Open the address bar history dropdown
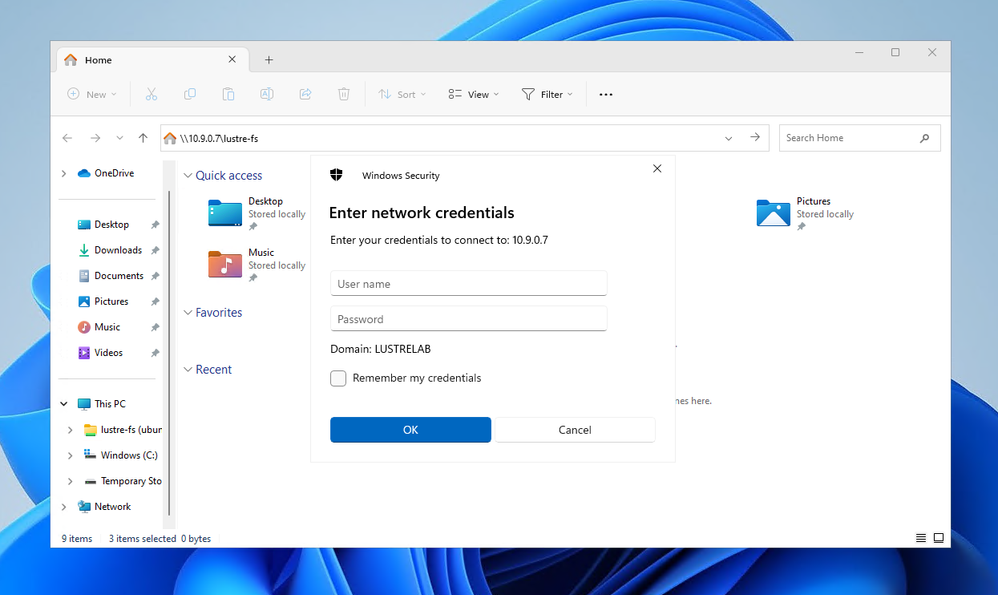The height and width of the screenshot is (595, 998). pos(728,138)
